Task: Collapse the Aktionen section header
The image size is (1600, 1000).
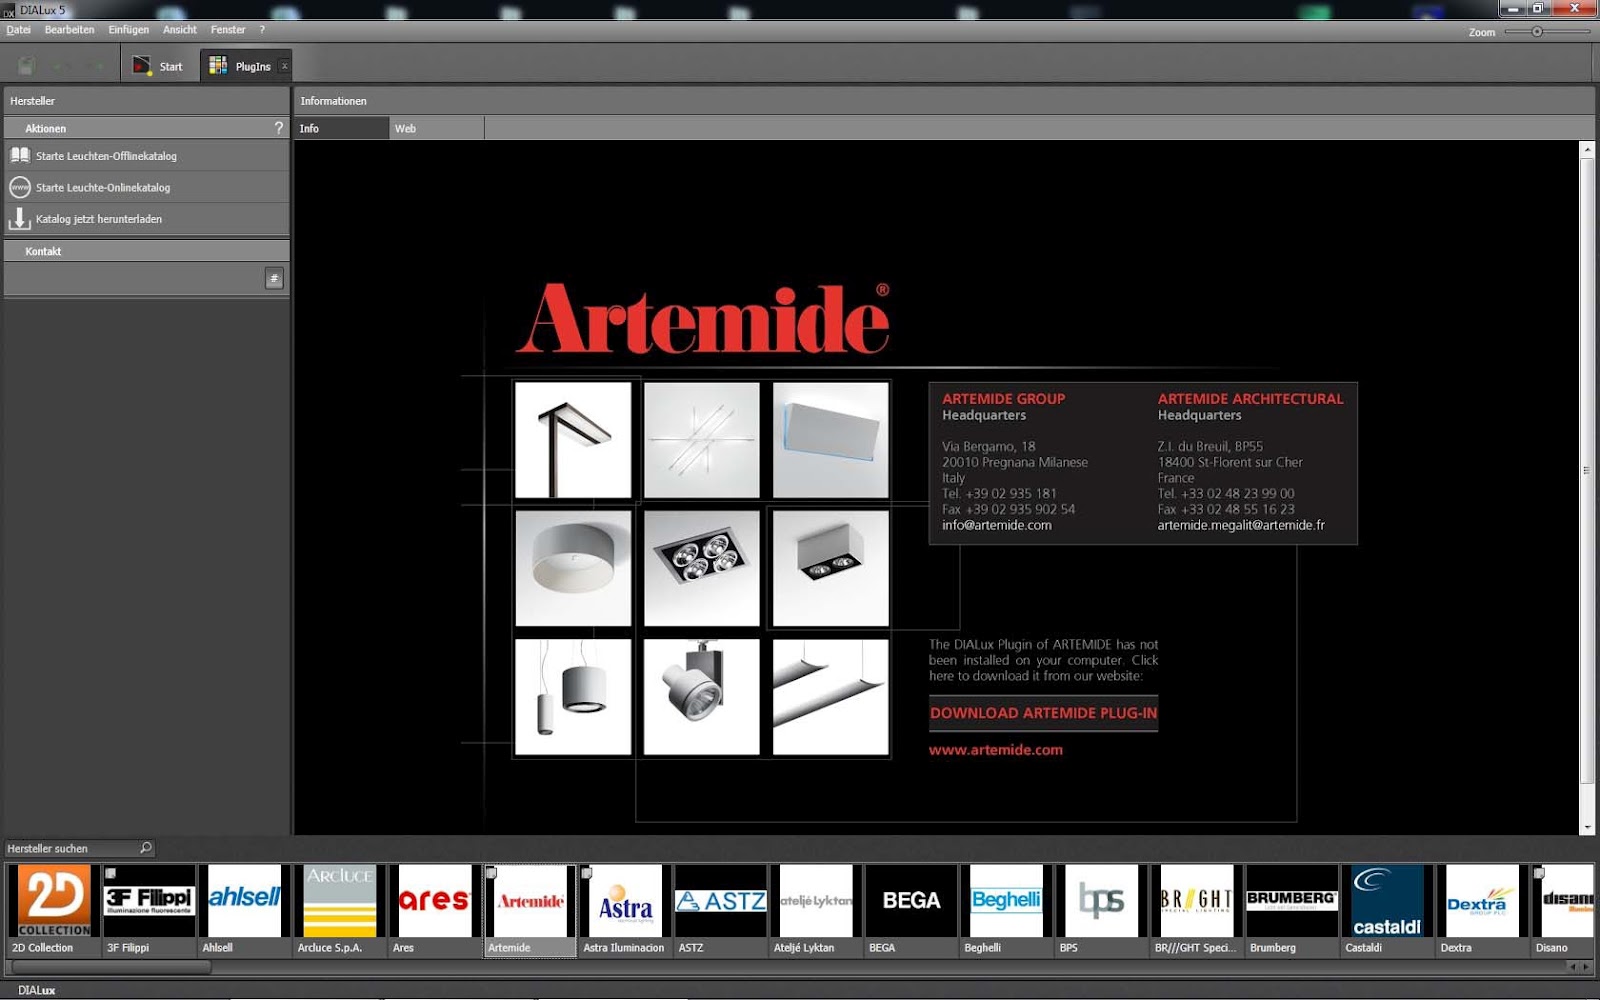Action: [x=146, y=128]
